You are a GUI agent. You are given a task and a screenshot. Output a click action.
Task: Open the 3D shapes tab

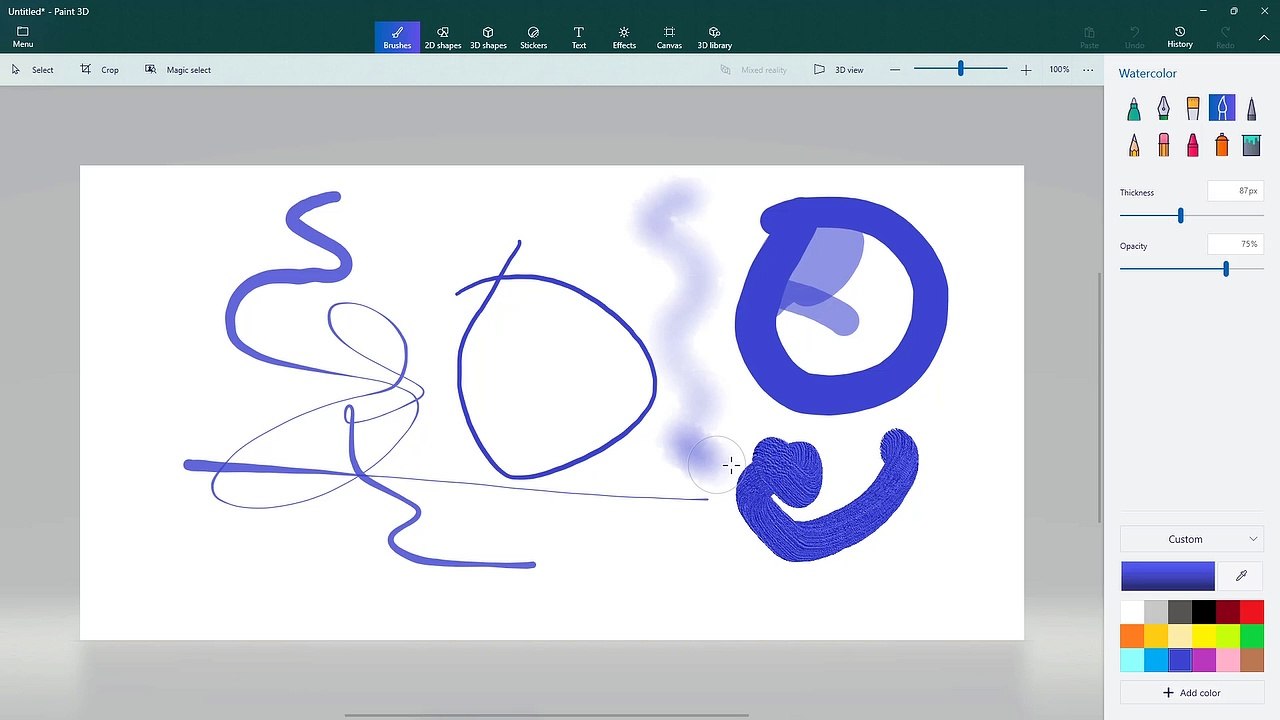(488, 37)
